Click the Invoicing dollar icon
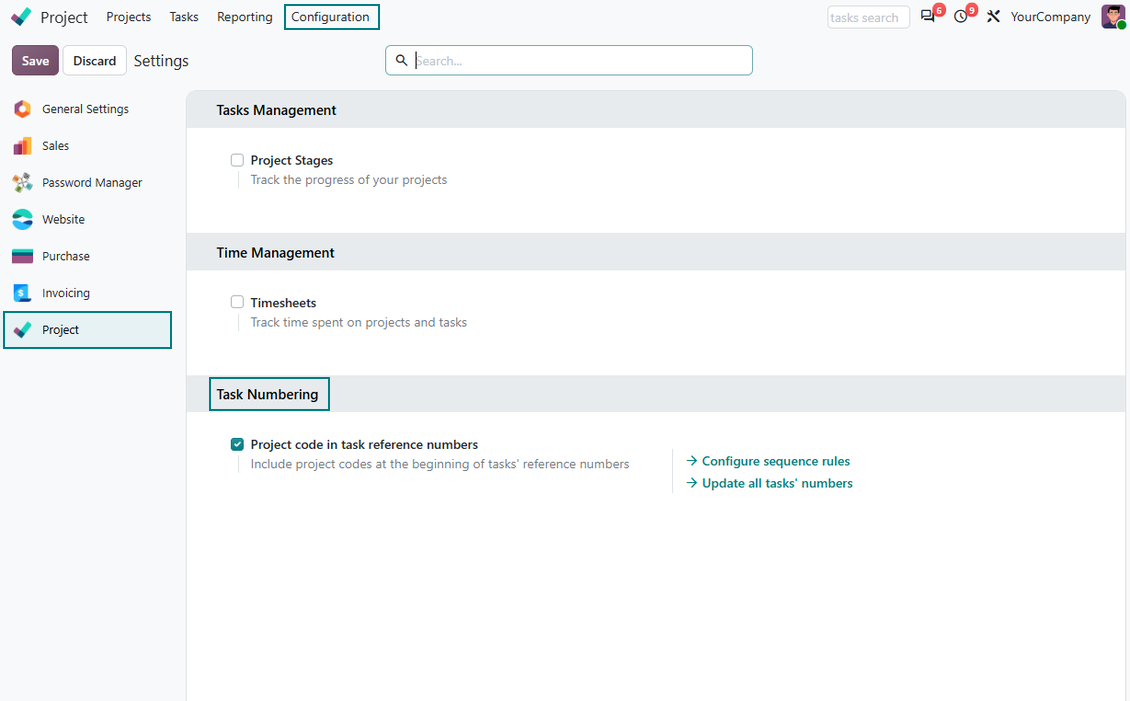 click(x=22, y=293)
